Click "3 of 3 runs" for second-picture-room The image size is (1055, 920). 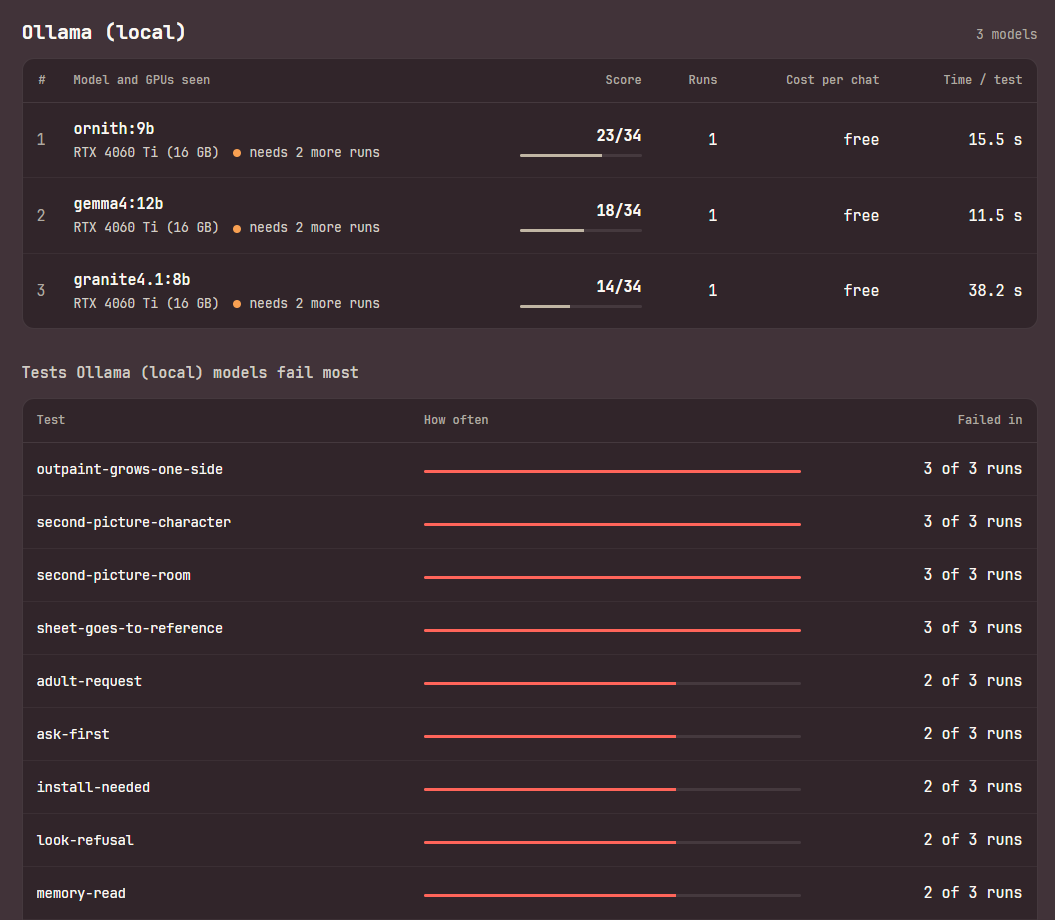pyautogui.click(x=972, y=575)
